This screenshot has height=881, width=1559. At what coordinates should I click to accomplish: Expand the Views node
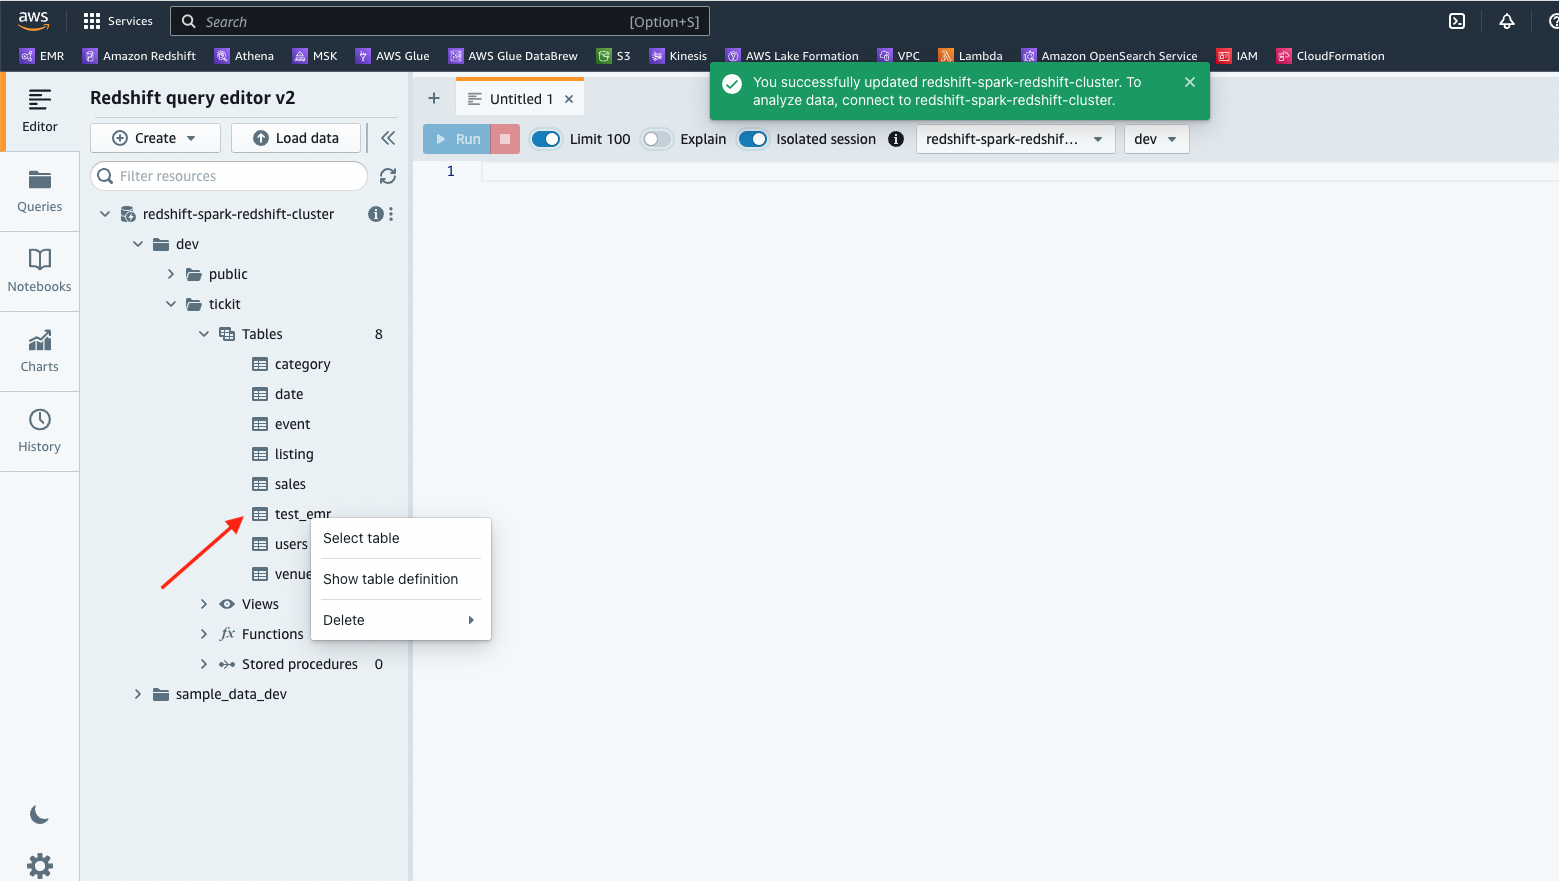[x=204, y=604]
